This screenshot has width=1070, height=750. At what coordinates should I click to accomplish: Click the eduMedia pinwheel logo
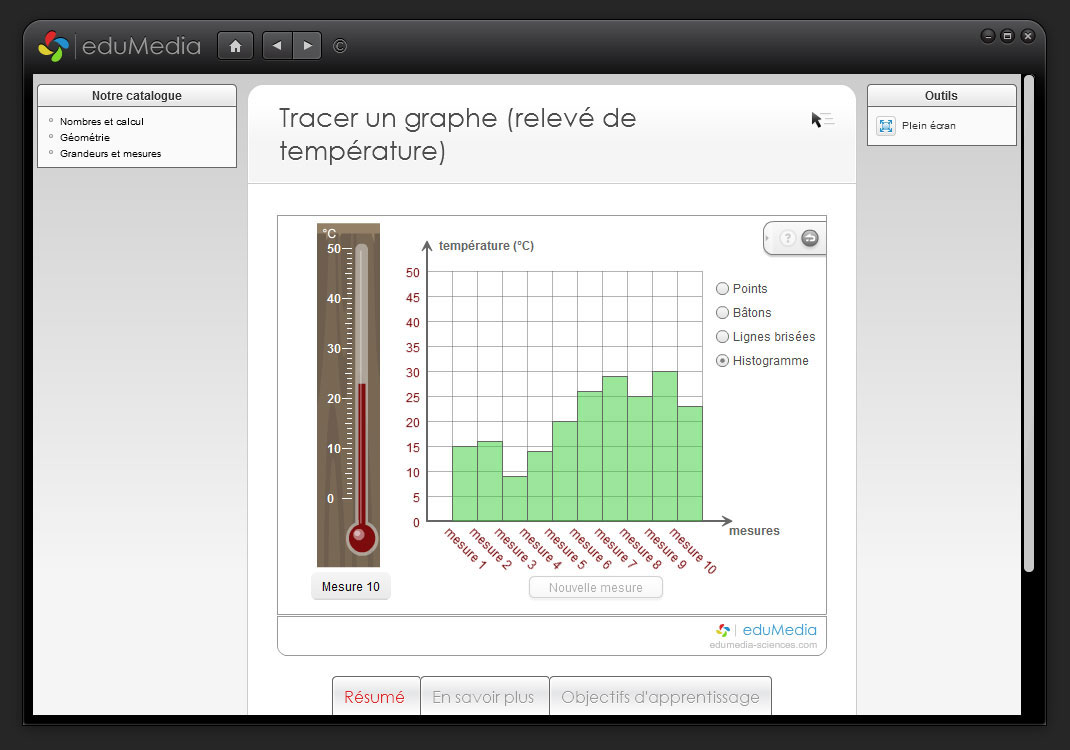53,46
